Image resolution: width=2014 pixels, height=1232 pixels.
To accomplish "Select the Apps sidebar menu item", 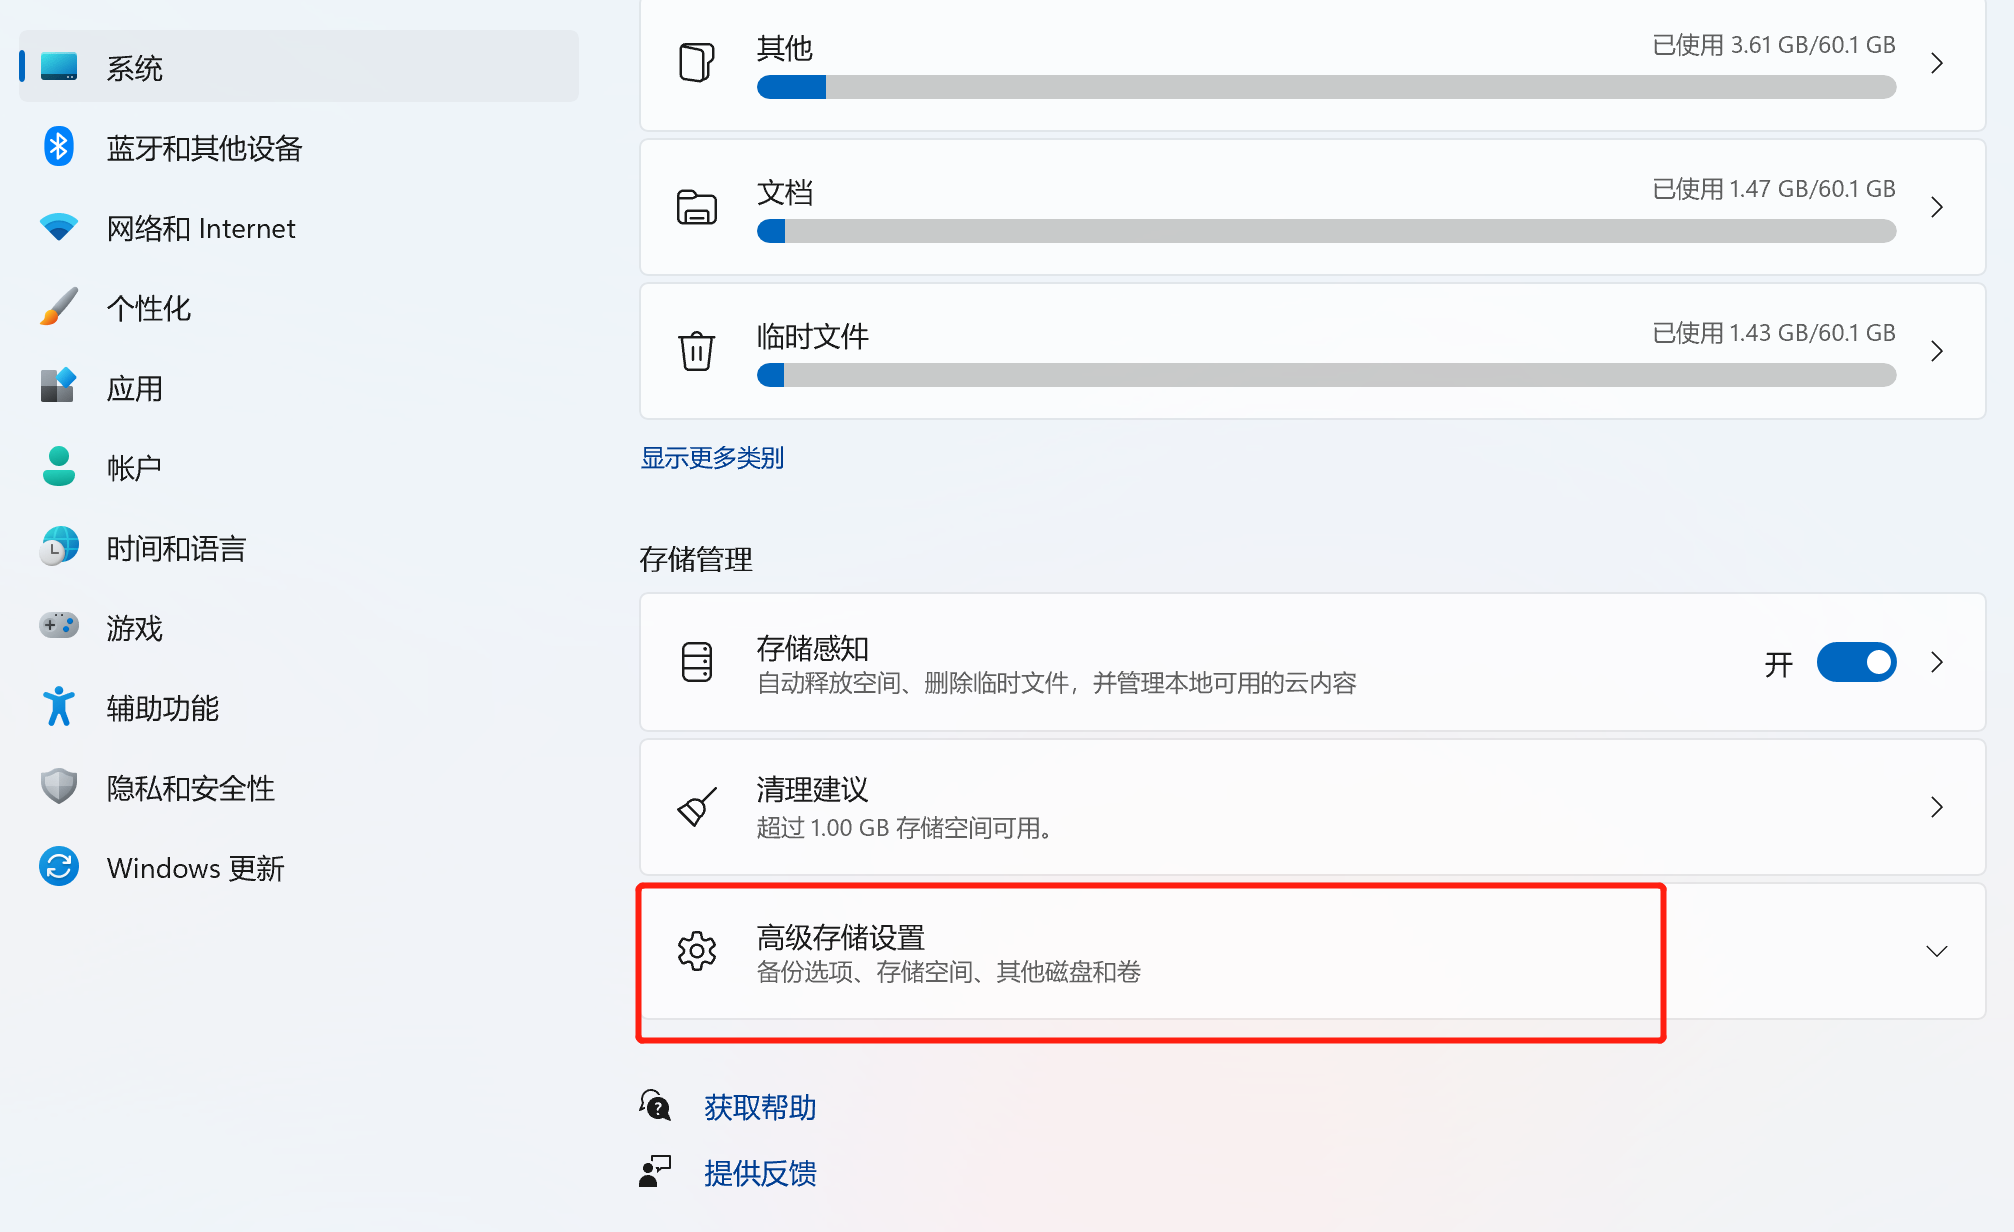I will [x=135, y=388].
